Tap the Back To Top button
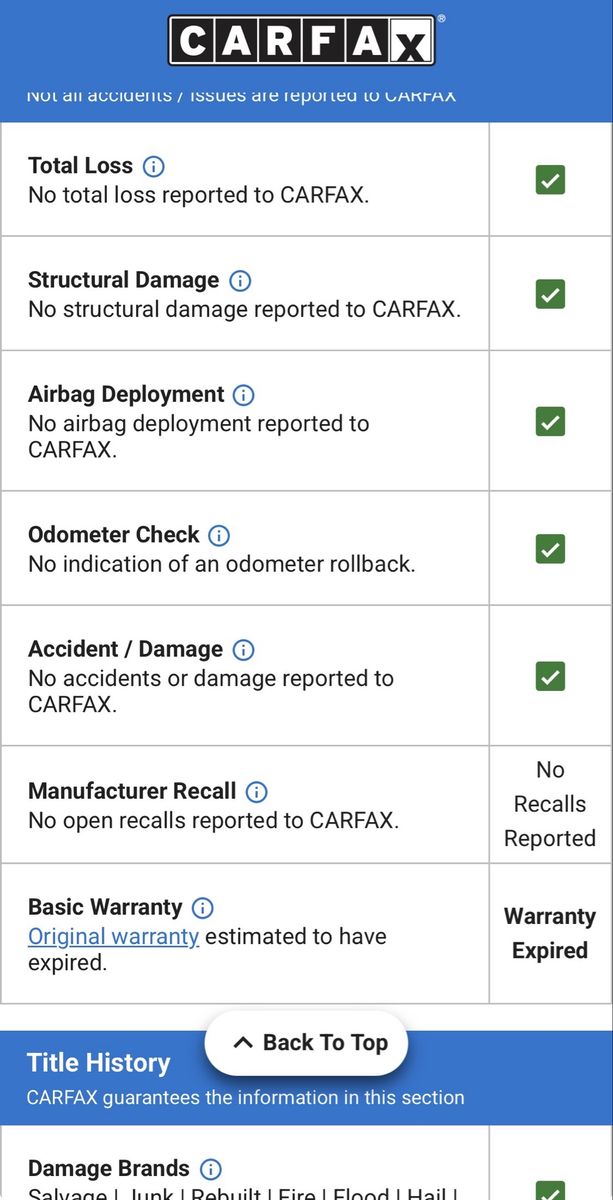 tap(306, 1043)
